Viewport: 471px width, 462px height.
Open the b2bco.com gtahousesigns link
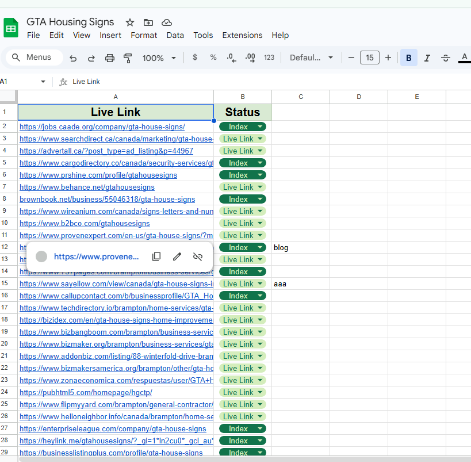pos(85,223)
